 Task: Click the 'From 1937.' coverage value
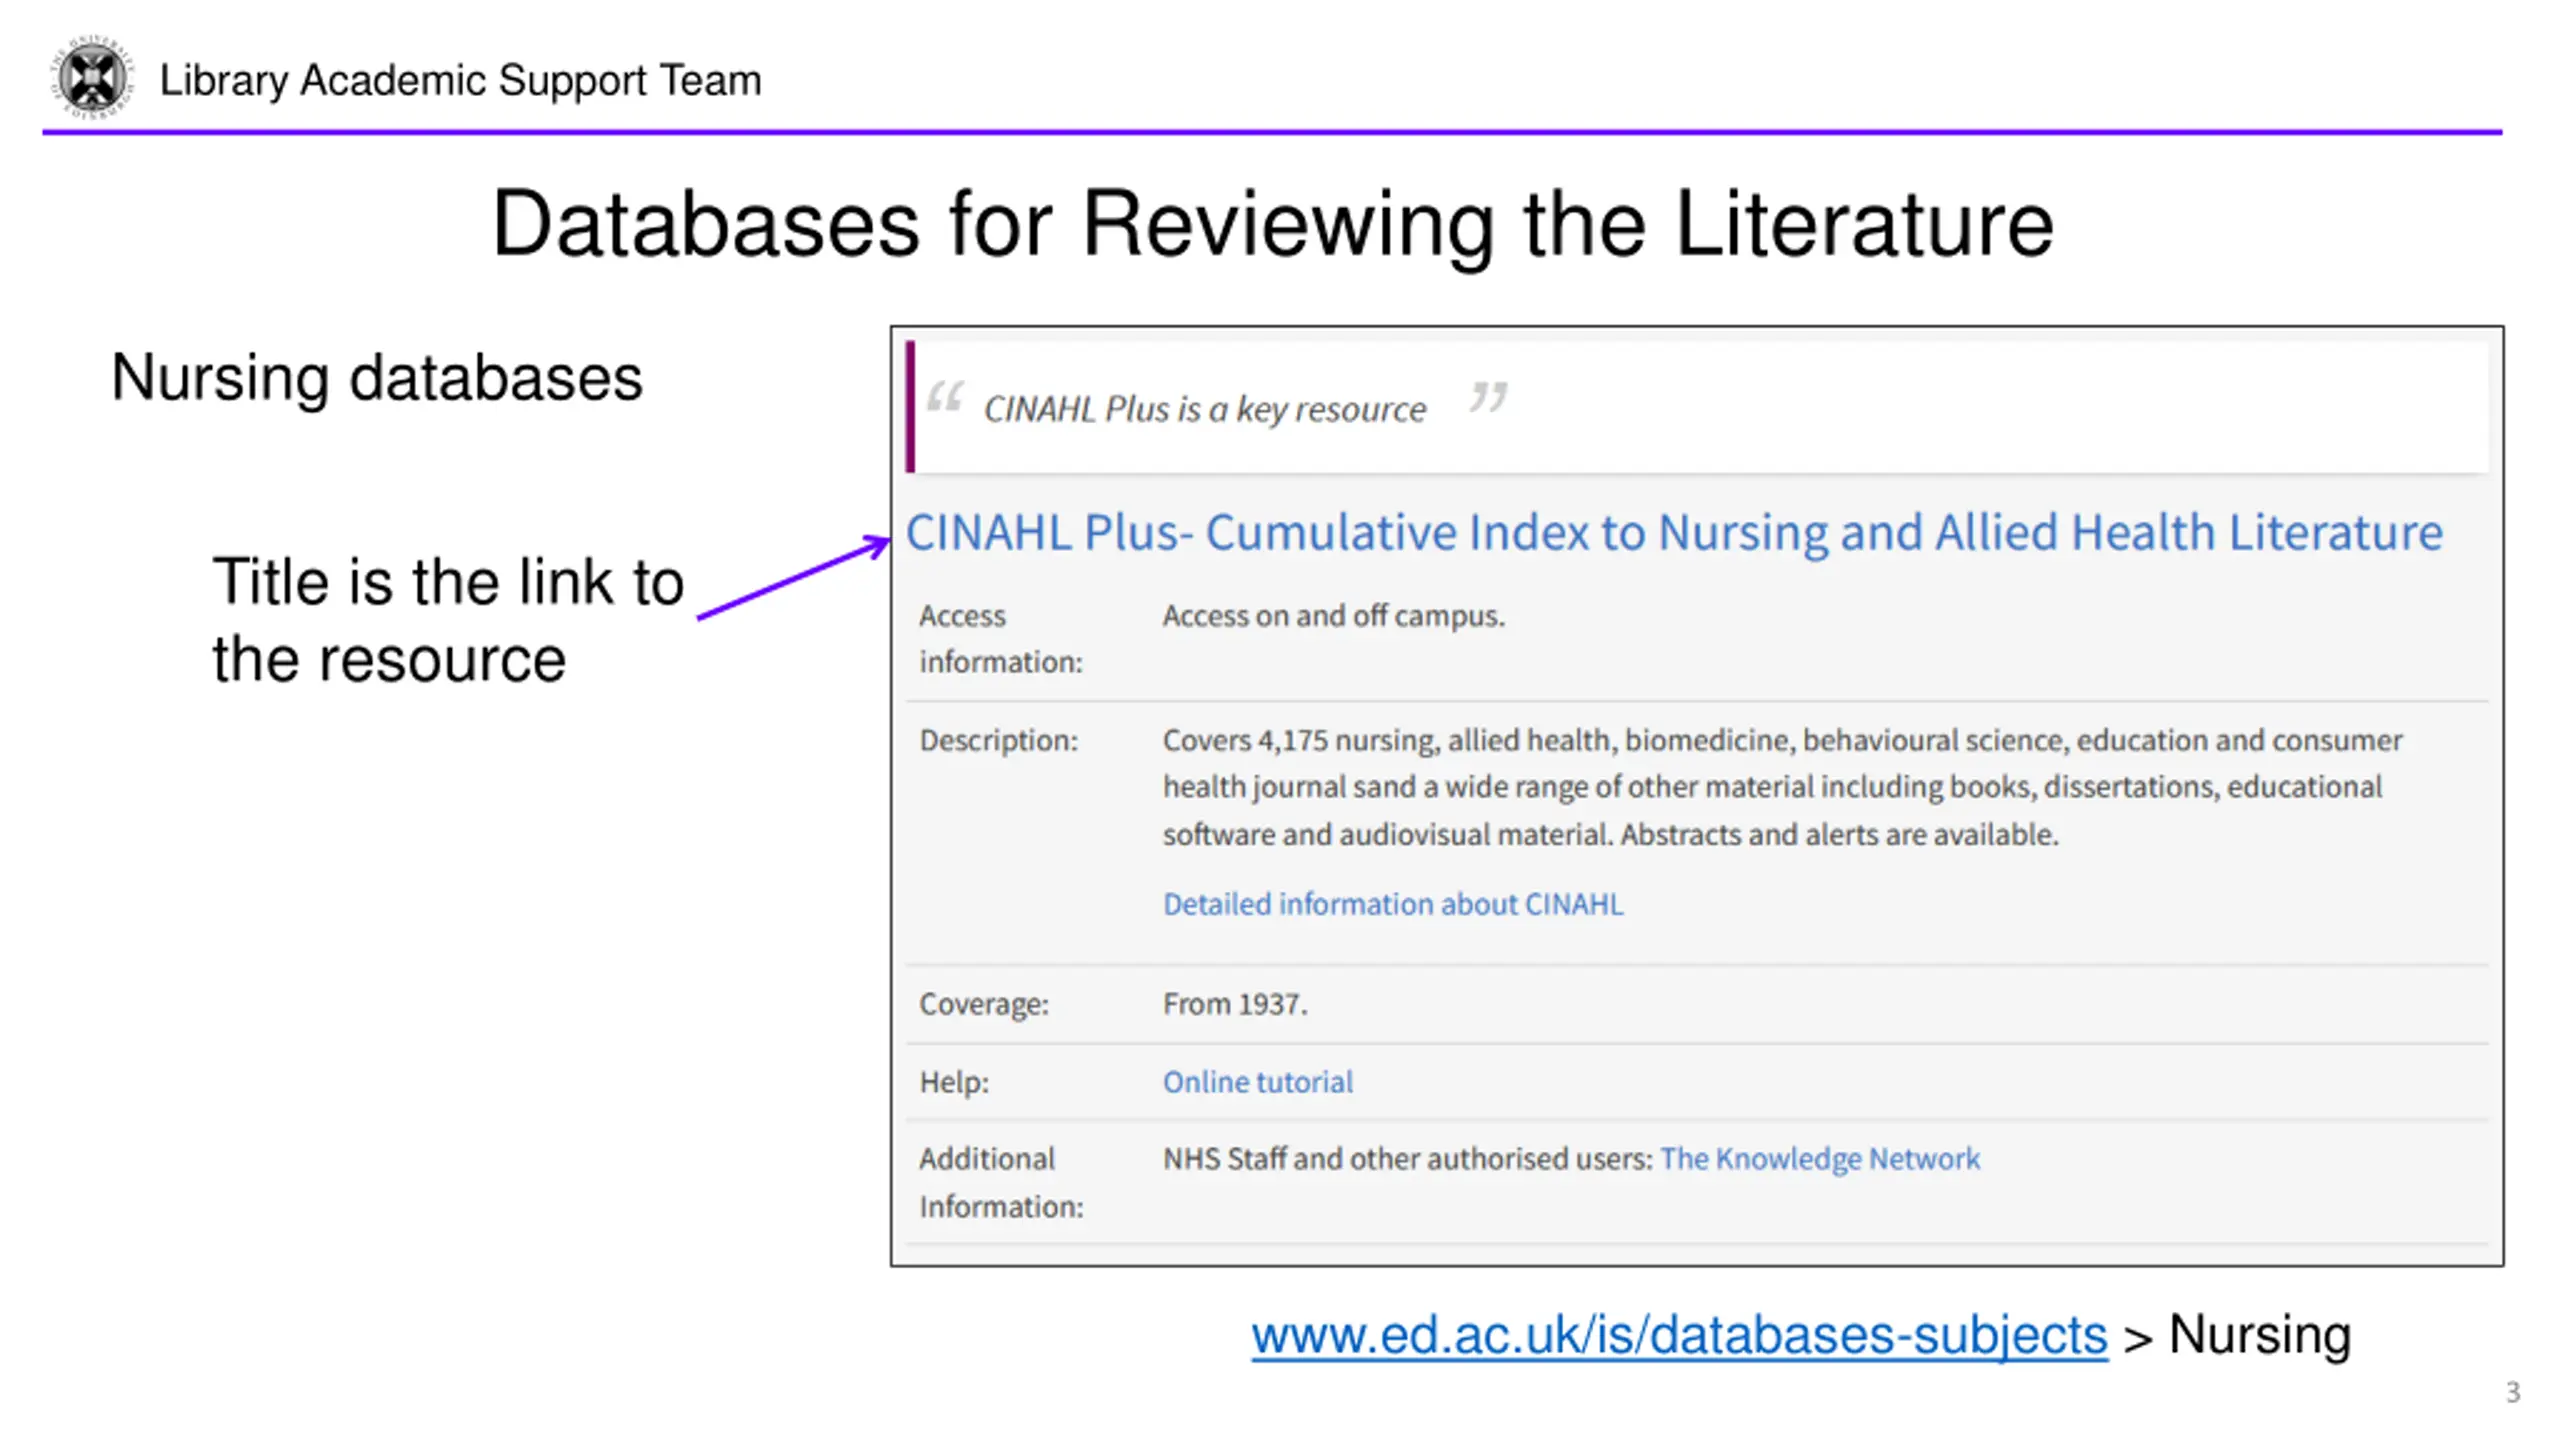(x=1234, y=1004)
